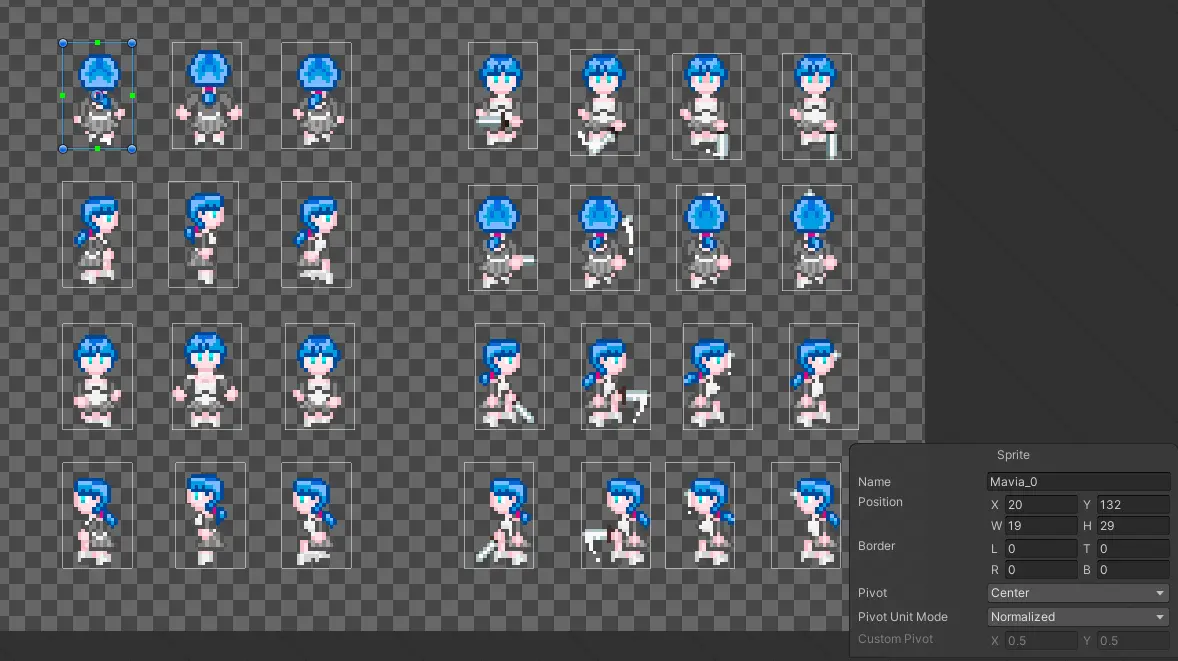Select third front-facing idle sprite in third left row

[319, 376]
